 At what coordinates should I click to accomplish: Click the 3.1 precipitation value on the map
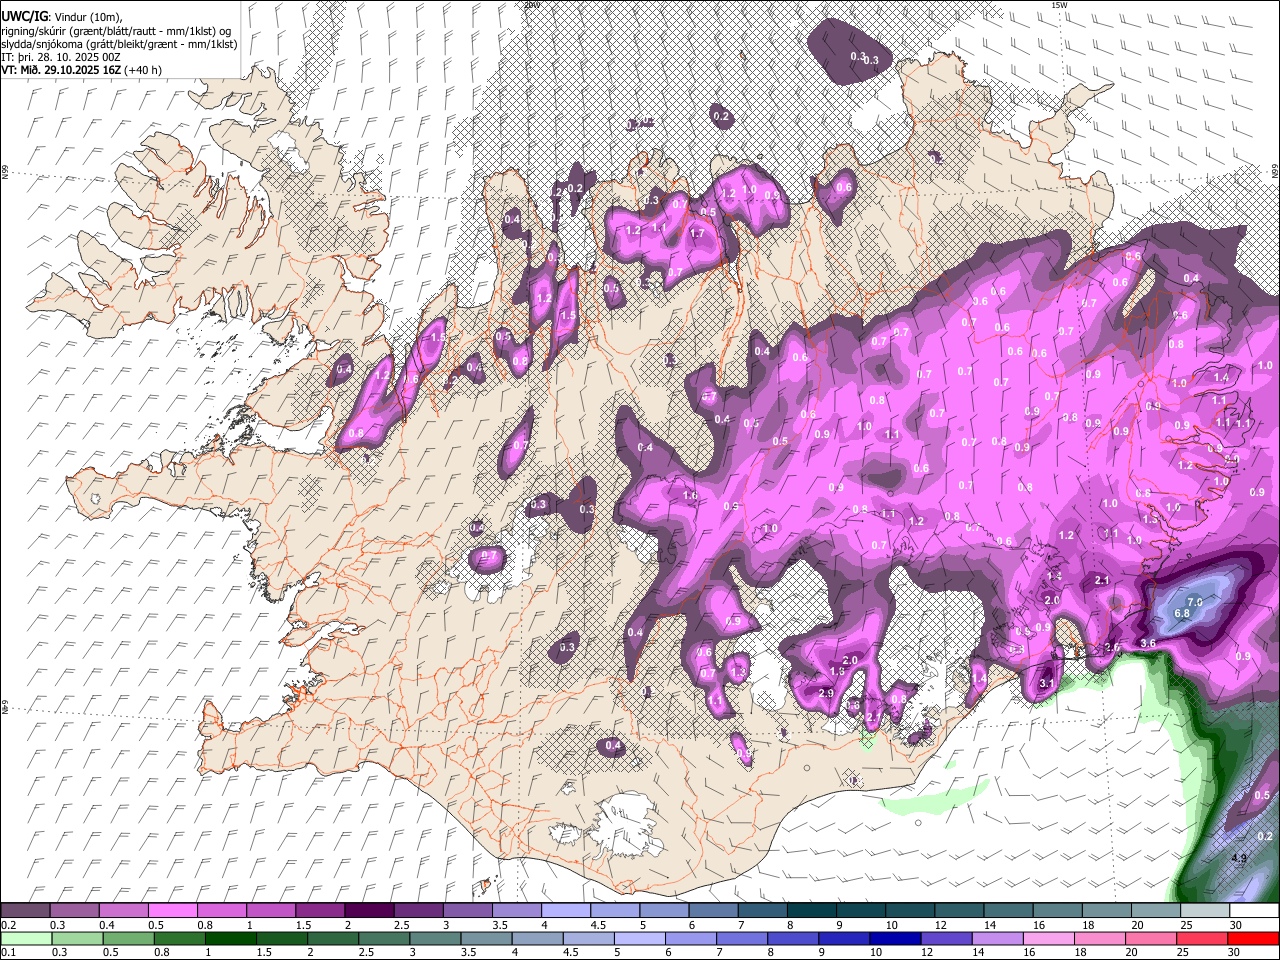pos(1047,684)
